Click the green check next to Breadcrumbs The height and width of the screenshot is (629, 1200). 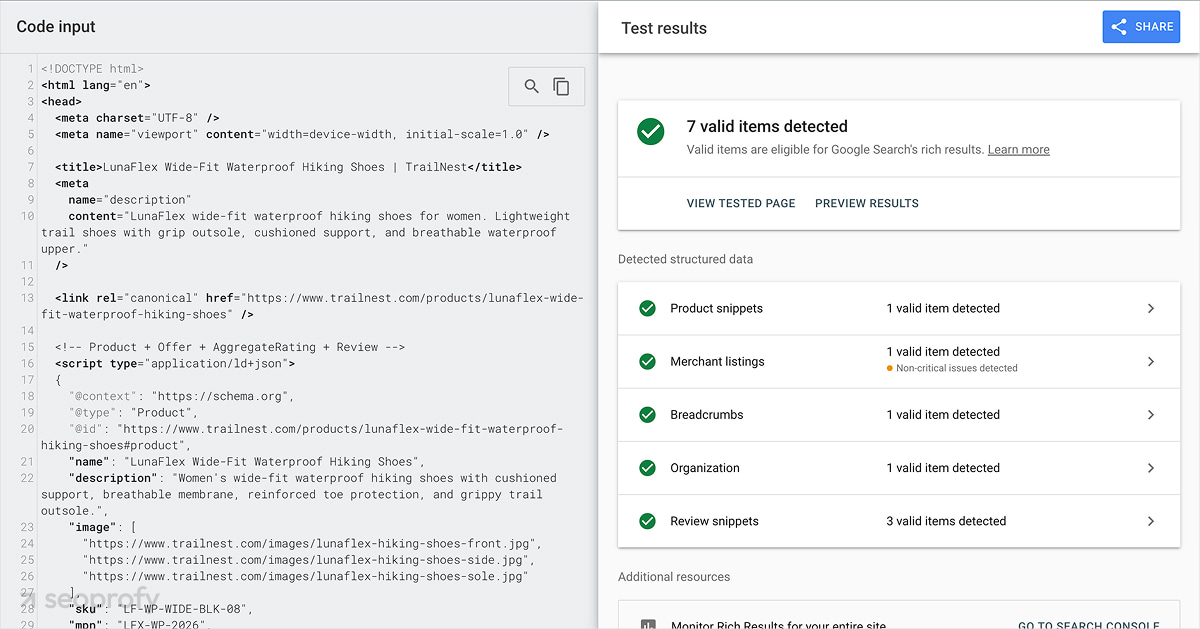647,414
